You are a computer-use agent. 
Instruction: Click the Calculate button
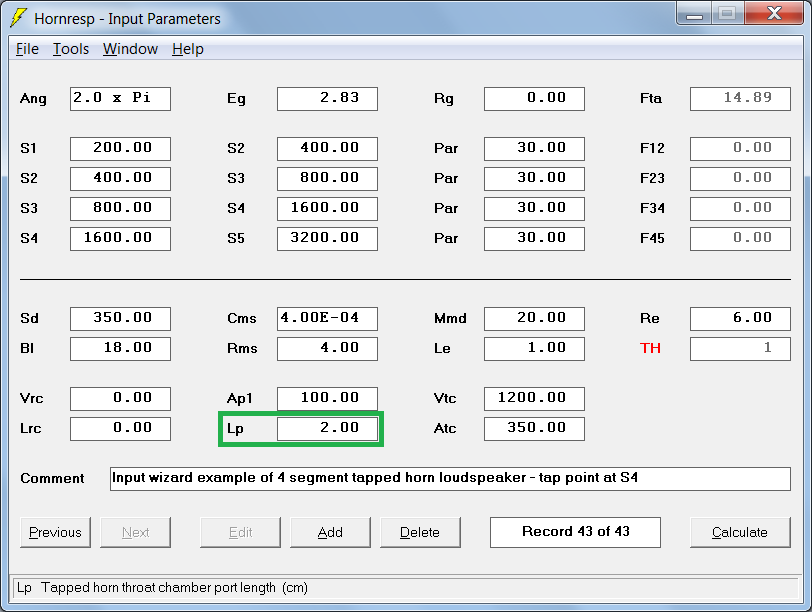740,532
